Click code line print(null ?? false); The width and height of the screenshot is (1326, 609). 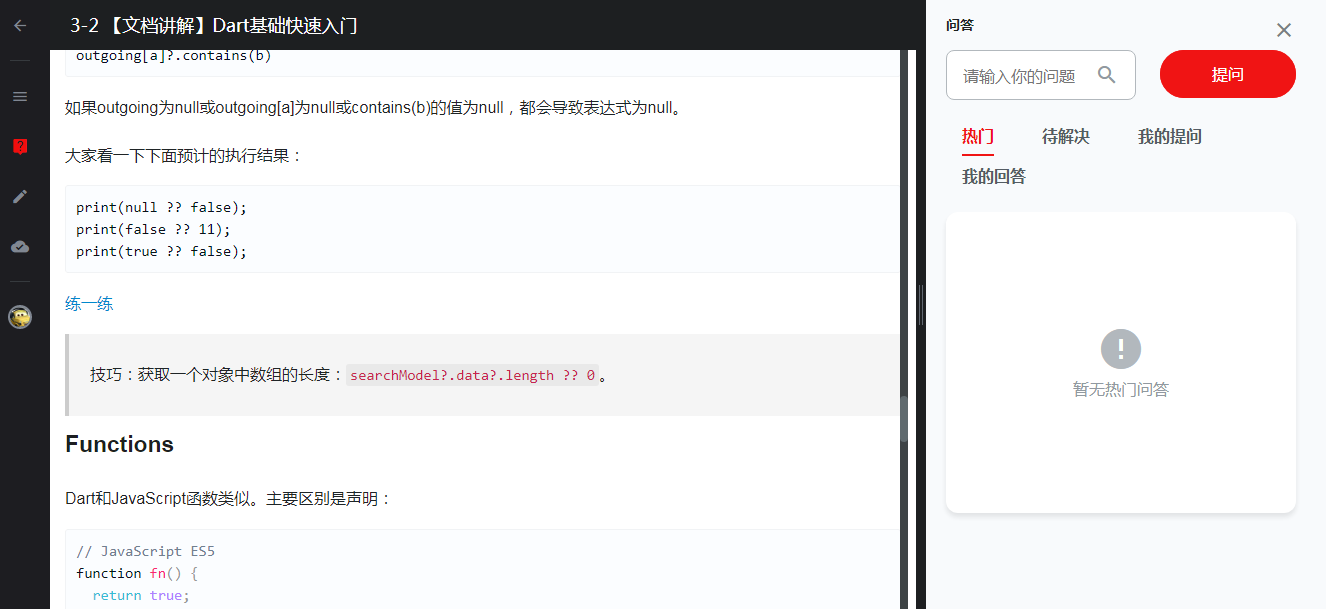pos(161,207)
